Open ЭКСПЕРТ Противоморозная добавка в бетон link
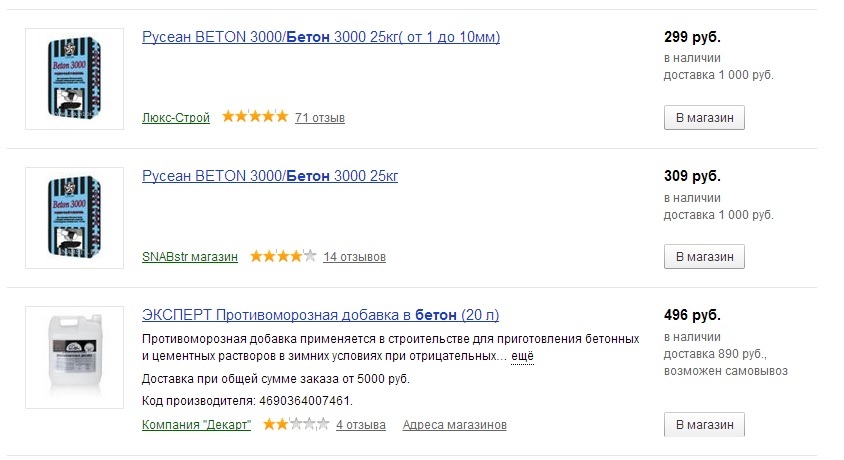Image resolution: width=844 pixels, height=460 pixels. 320,315
